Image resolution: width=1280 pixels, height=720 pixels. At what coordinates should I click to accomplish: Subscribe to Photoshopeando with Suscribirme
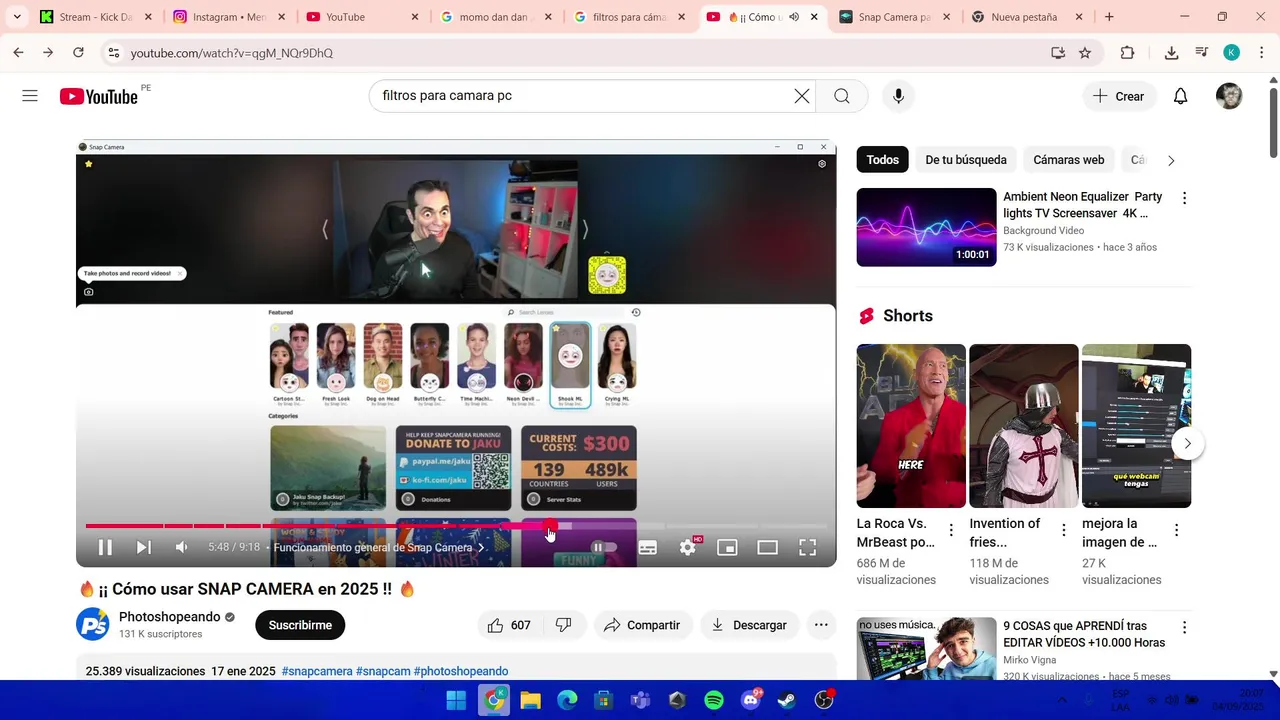300,625
